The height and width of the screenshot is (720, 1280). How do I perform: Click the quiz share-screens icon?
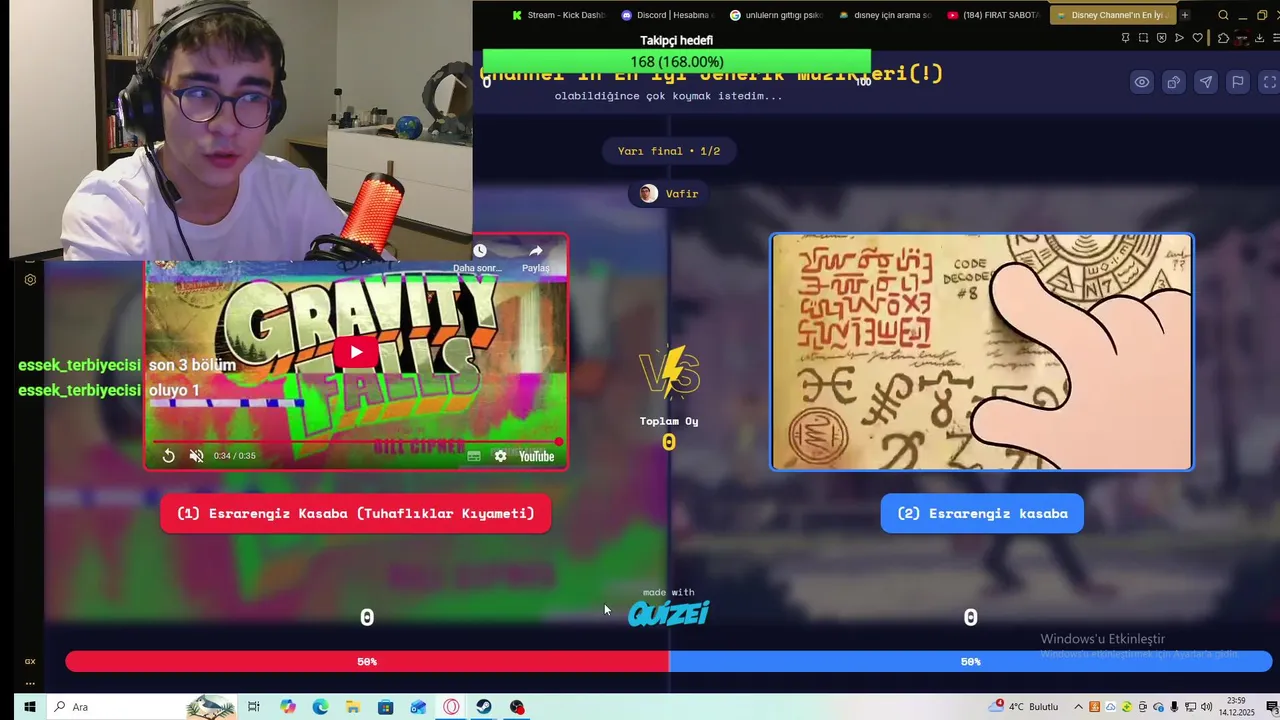pos(1174,82)
